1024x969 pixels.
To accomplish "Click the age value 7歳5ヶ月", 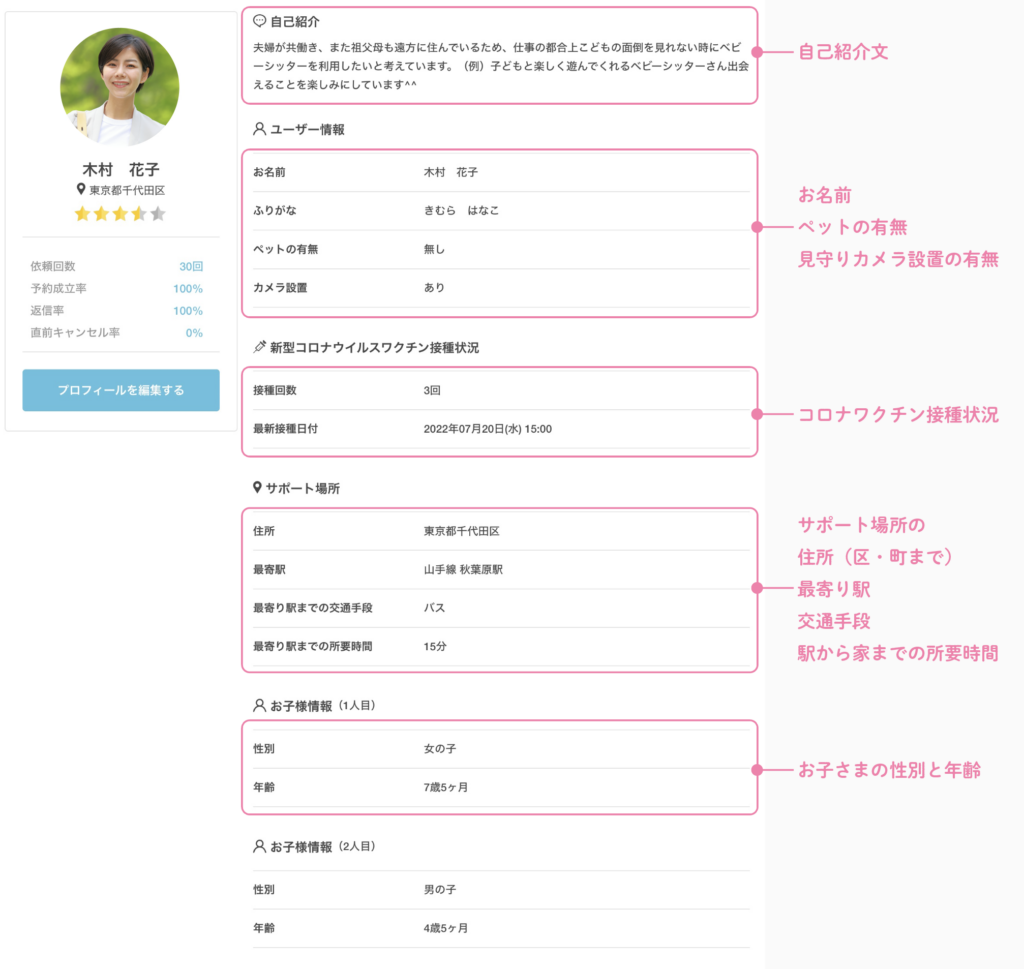I will (x=445, y=787).
